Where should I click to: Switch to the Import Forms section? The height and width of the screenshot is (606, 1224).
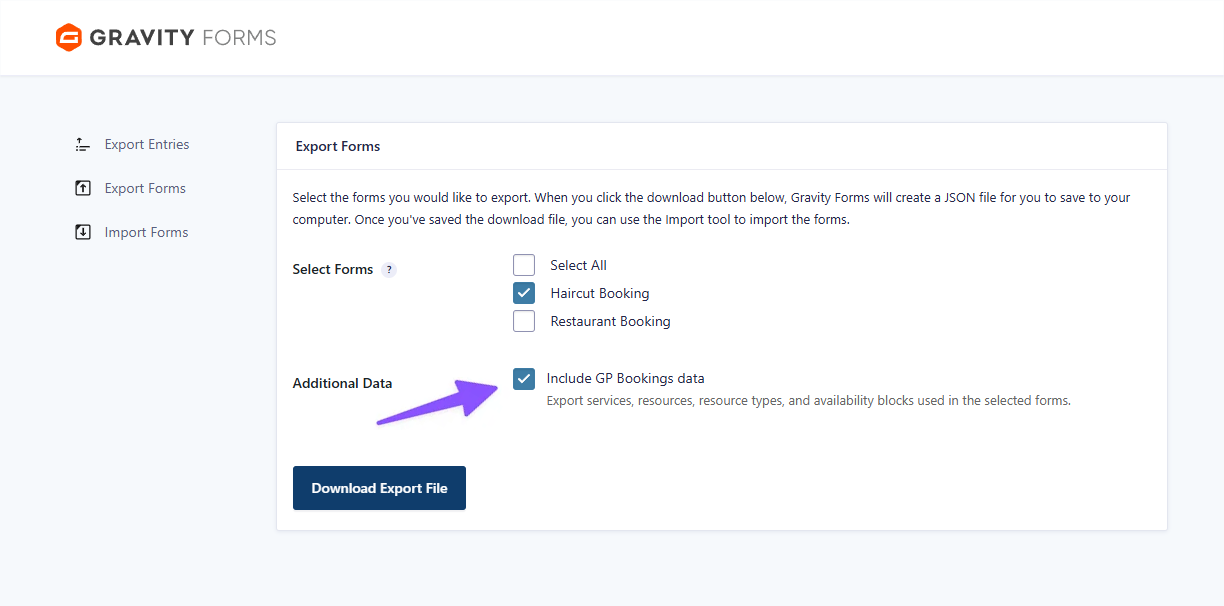click(146, 233)
